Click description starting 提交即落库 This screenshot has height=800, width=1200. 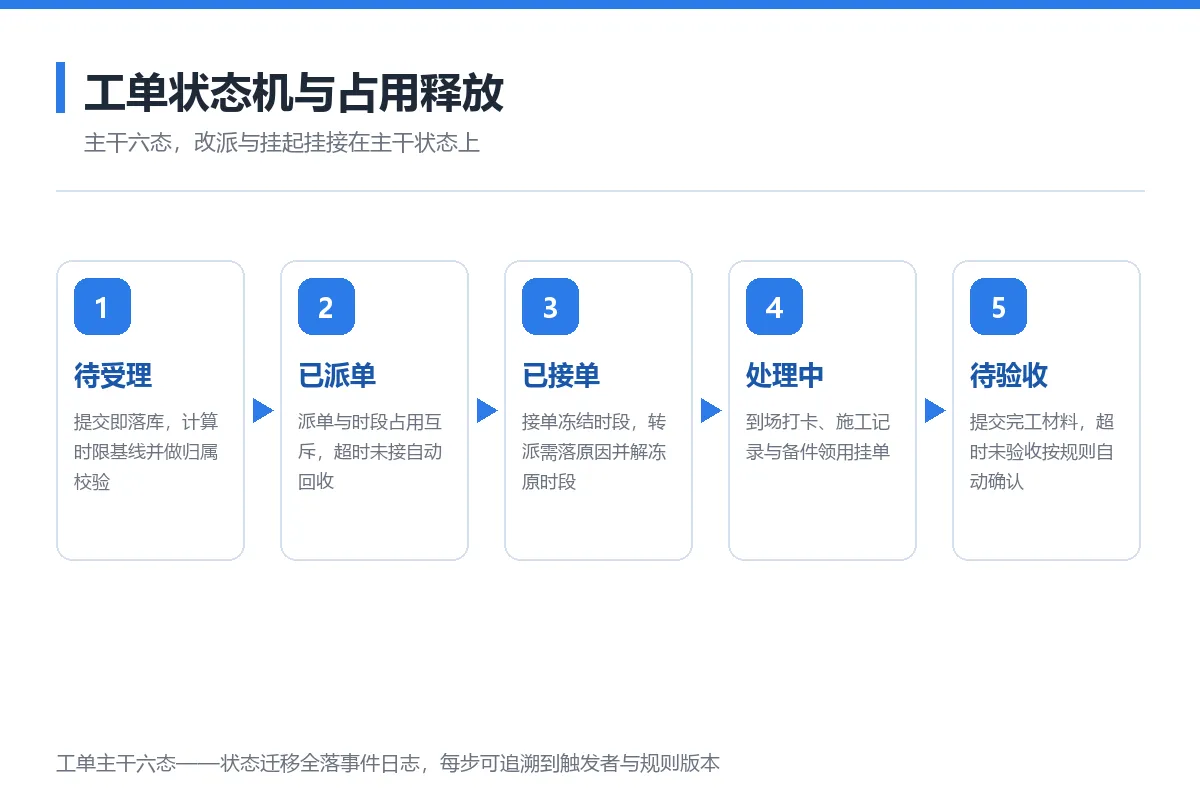point(146,452)
